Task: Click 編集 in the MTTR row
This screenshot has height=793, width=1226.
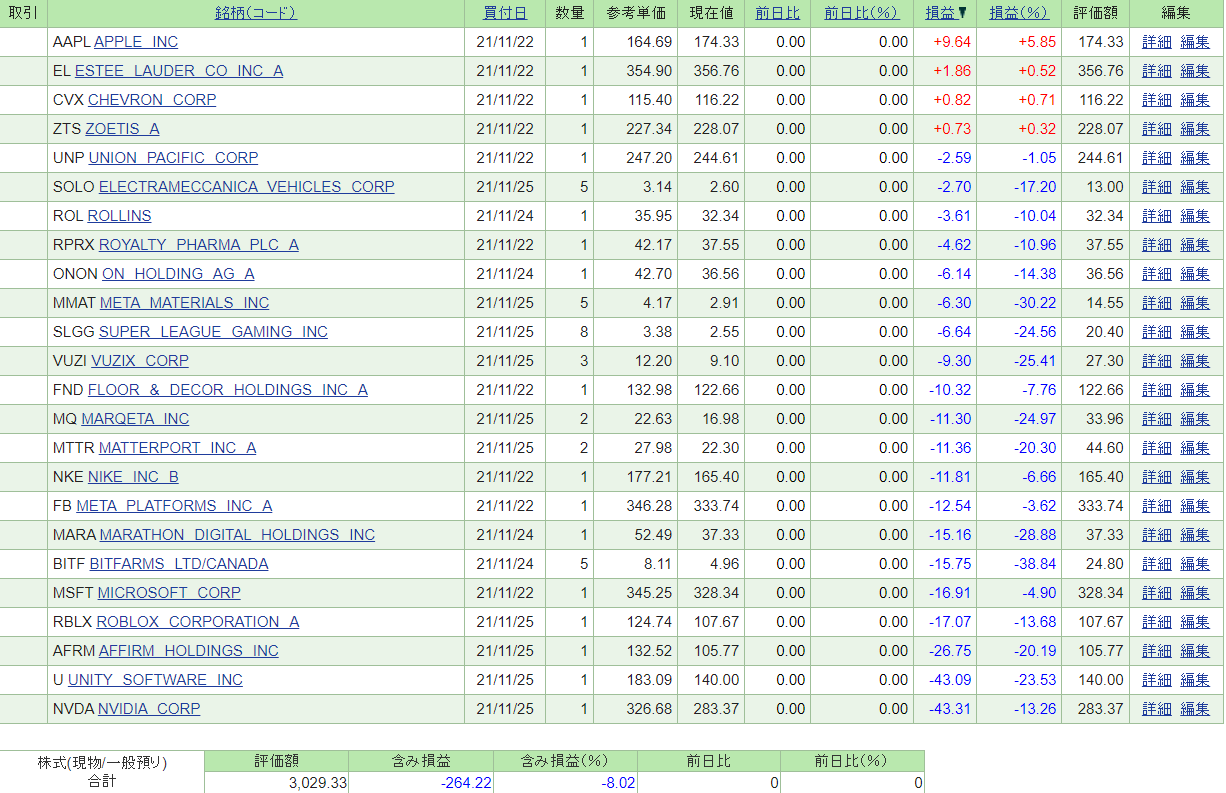Action: point(1195,448)
